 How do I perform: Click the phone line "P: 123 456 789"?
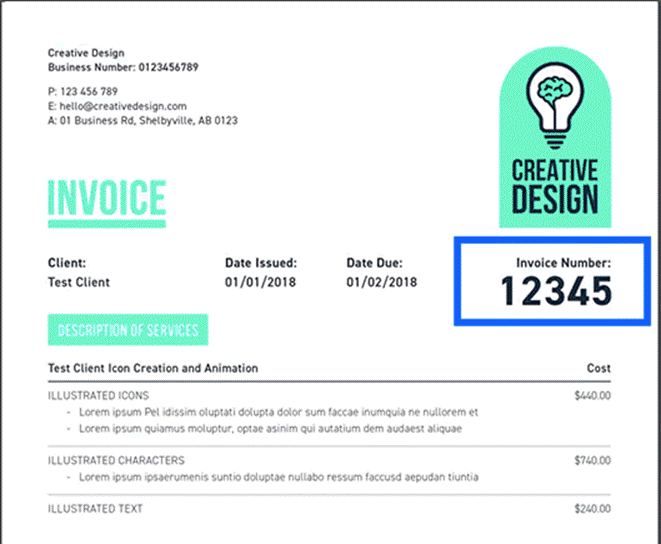tap(83, 92)
